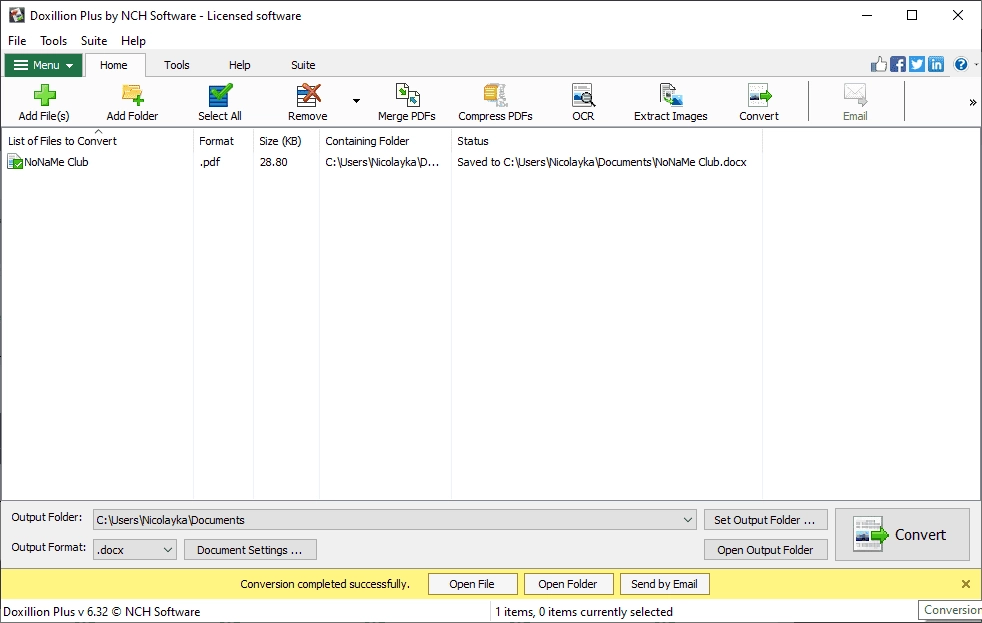This screenshot has height=623, width=982.
Task: Open the green Menu dropdown button
Action: click(43, 65)
